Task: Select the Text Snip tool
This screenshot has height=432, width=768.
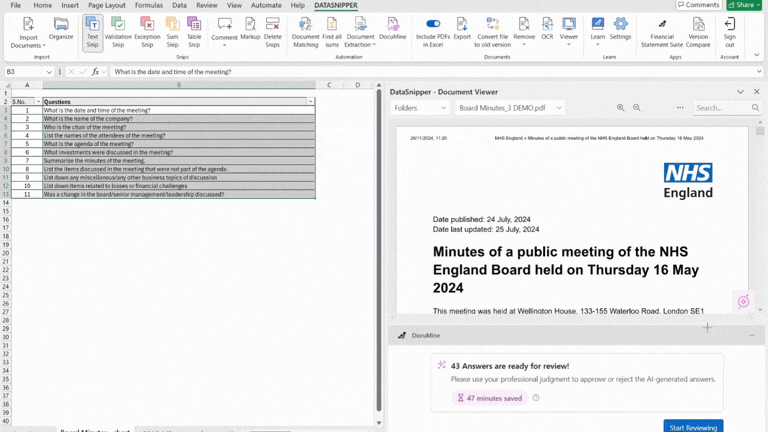Action: 92,32
